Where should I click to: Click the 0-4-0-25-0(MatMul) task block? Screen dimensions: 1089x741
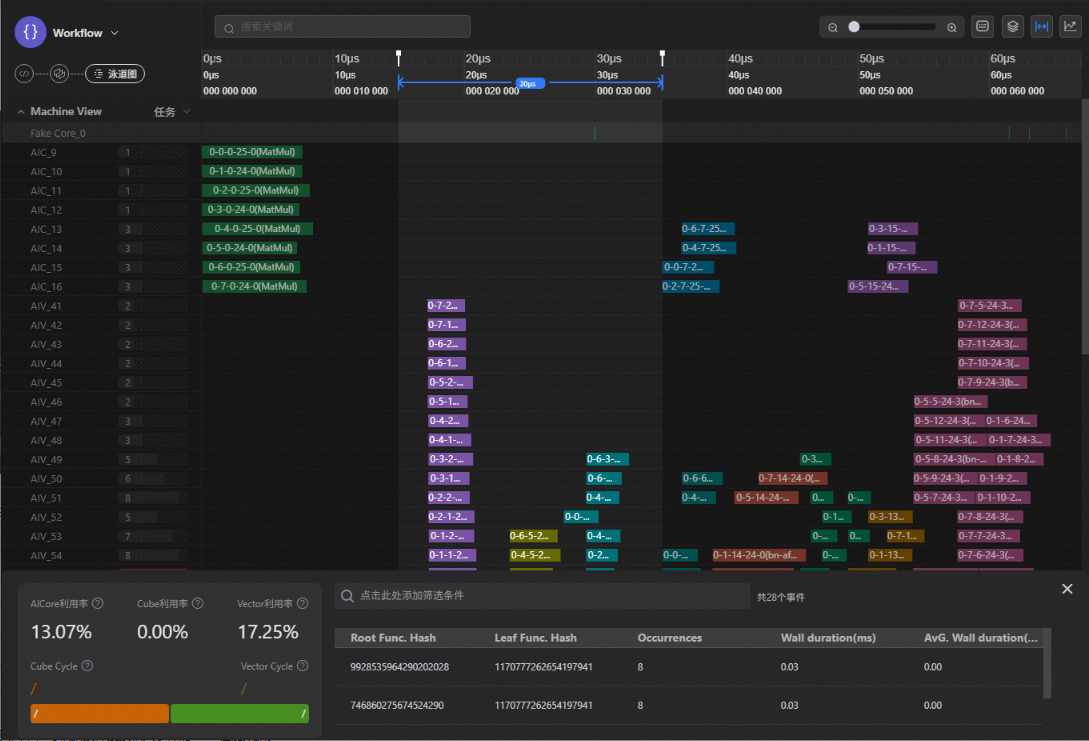pos(257,229)
